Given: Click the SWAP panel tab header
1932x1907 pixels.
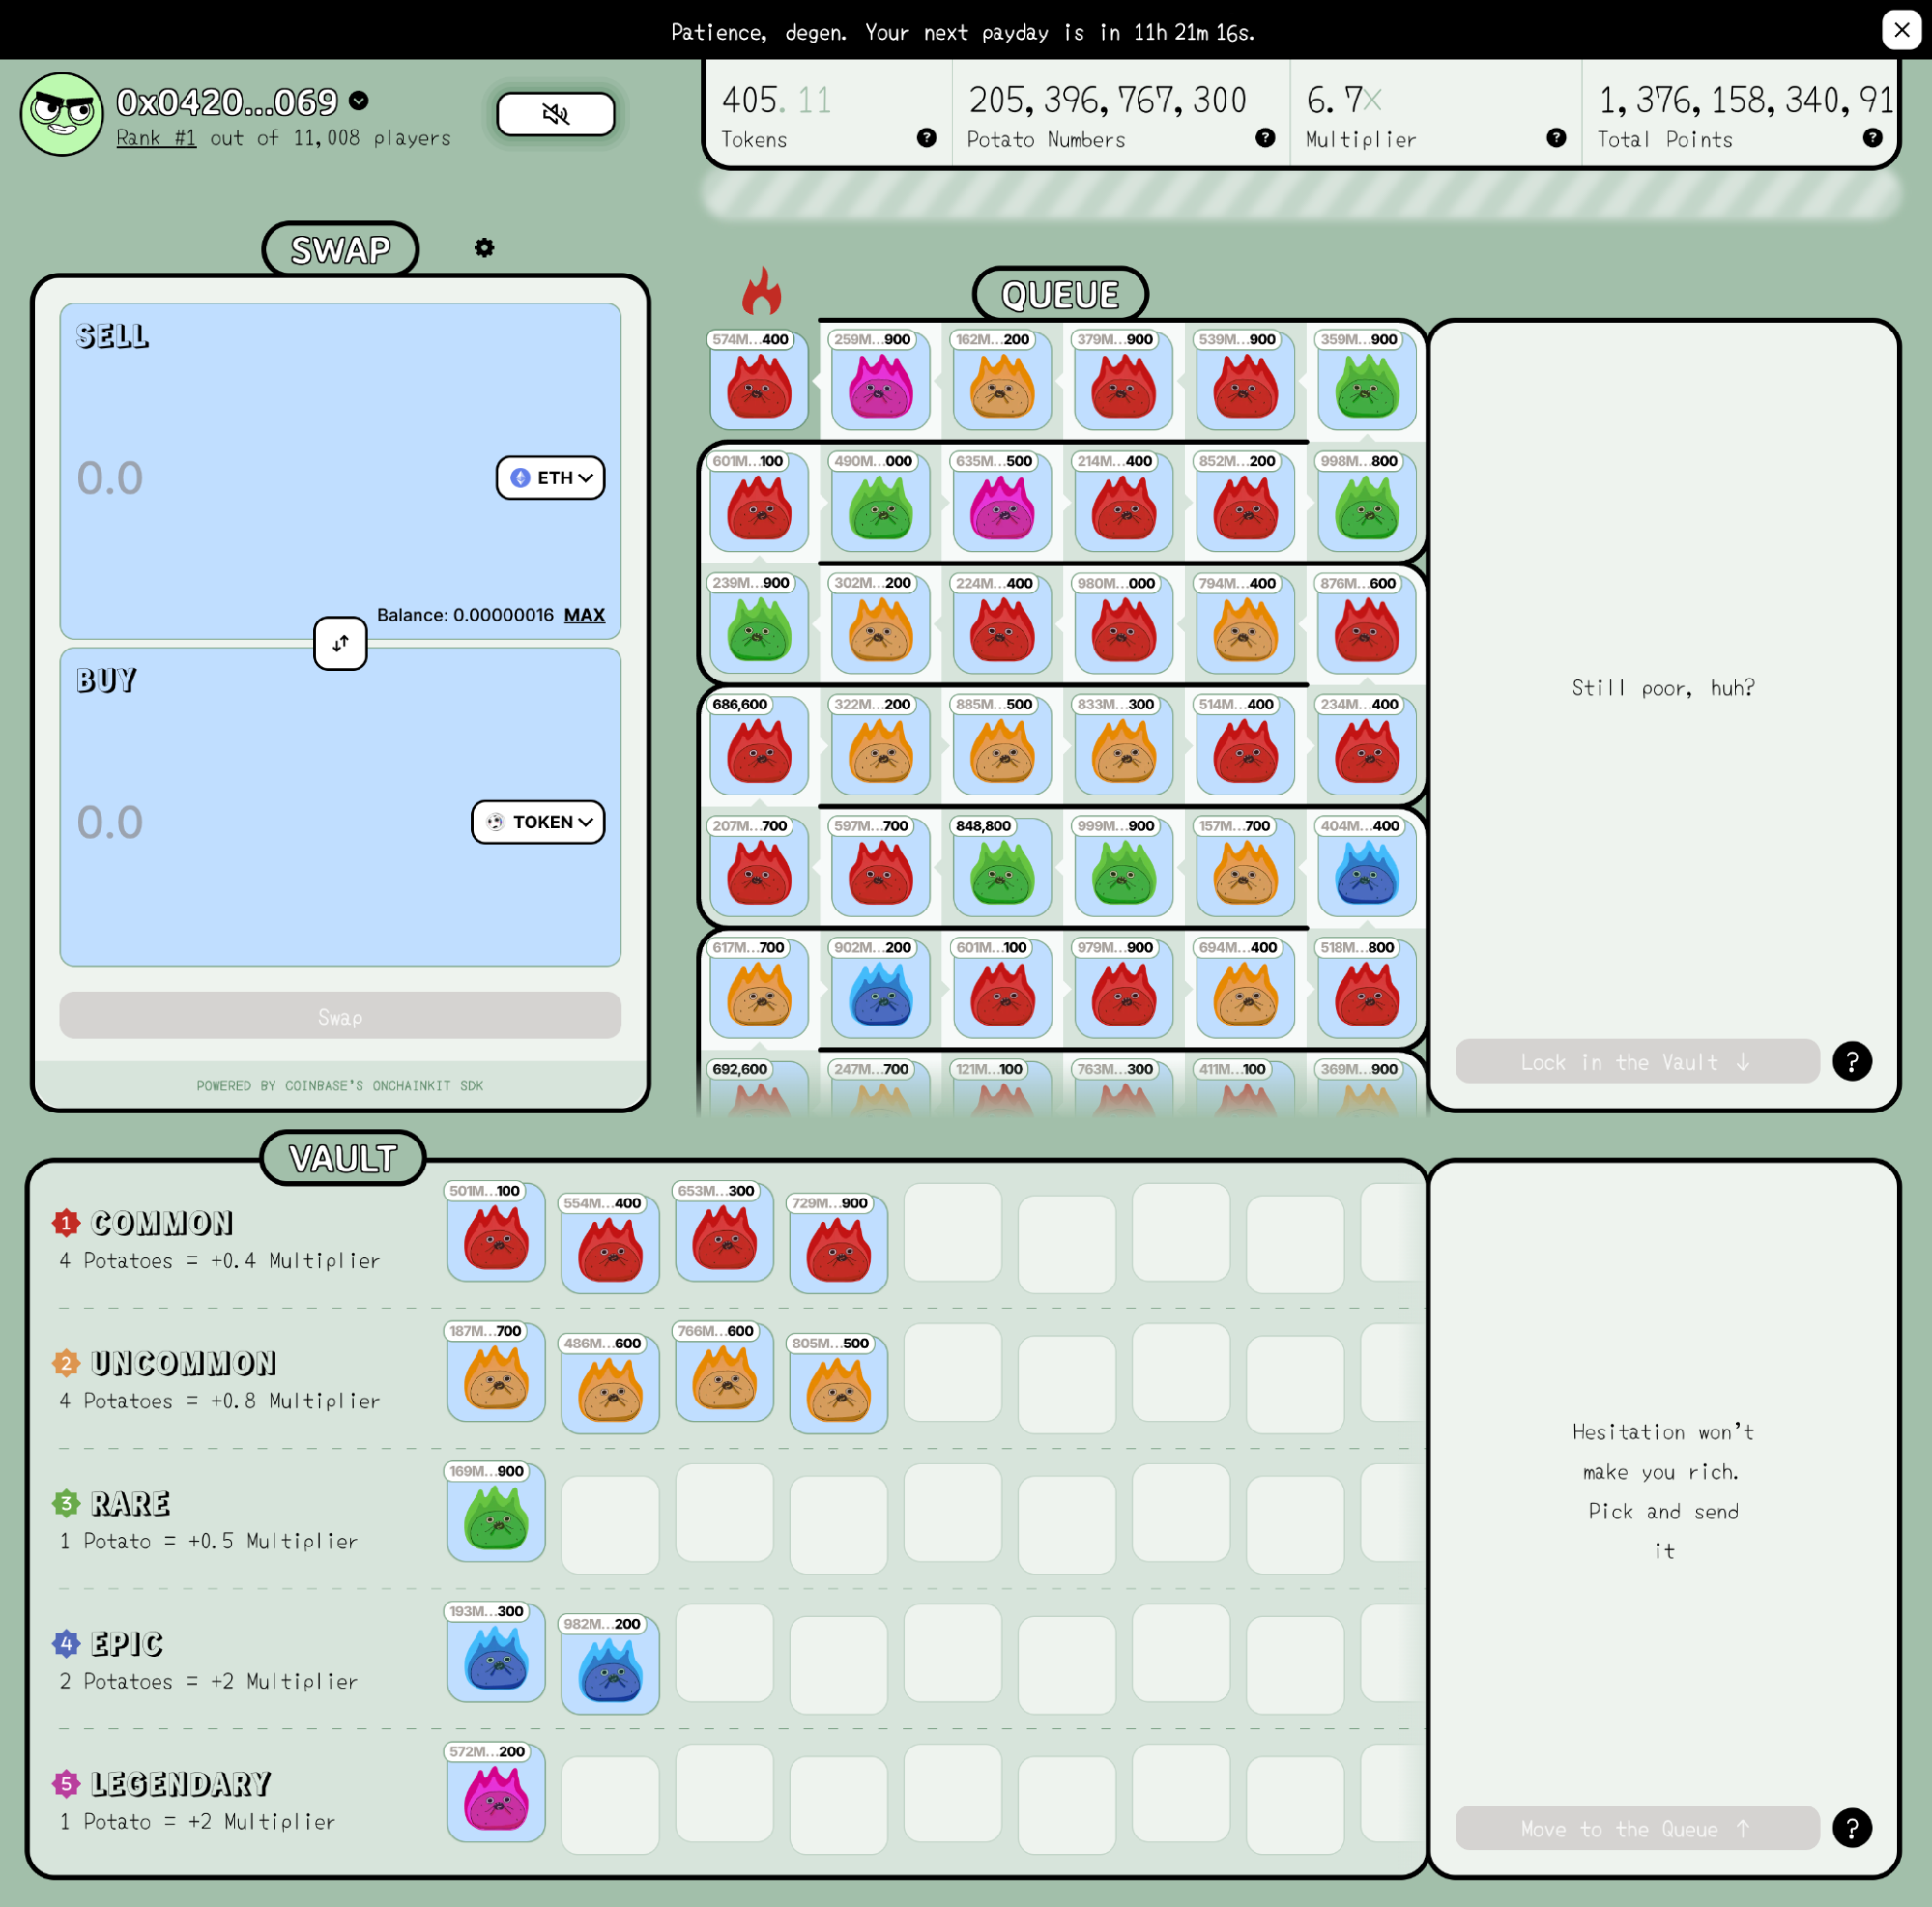Looking at the screenshot, I should 340,250.
